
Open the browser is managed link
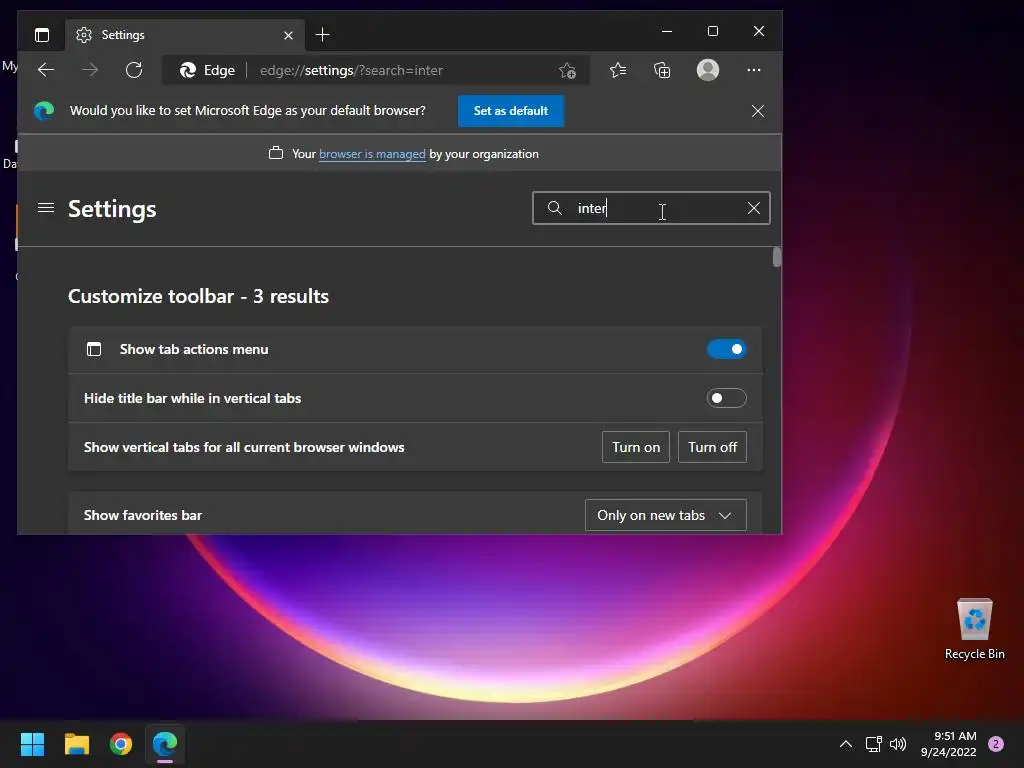click(372, 154)
